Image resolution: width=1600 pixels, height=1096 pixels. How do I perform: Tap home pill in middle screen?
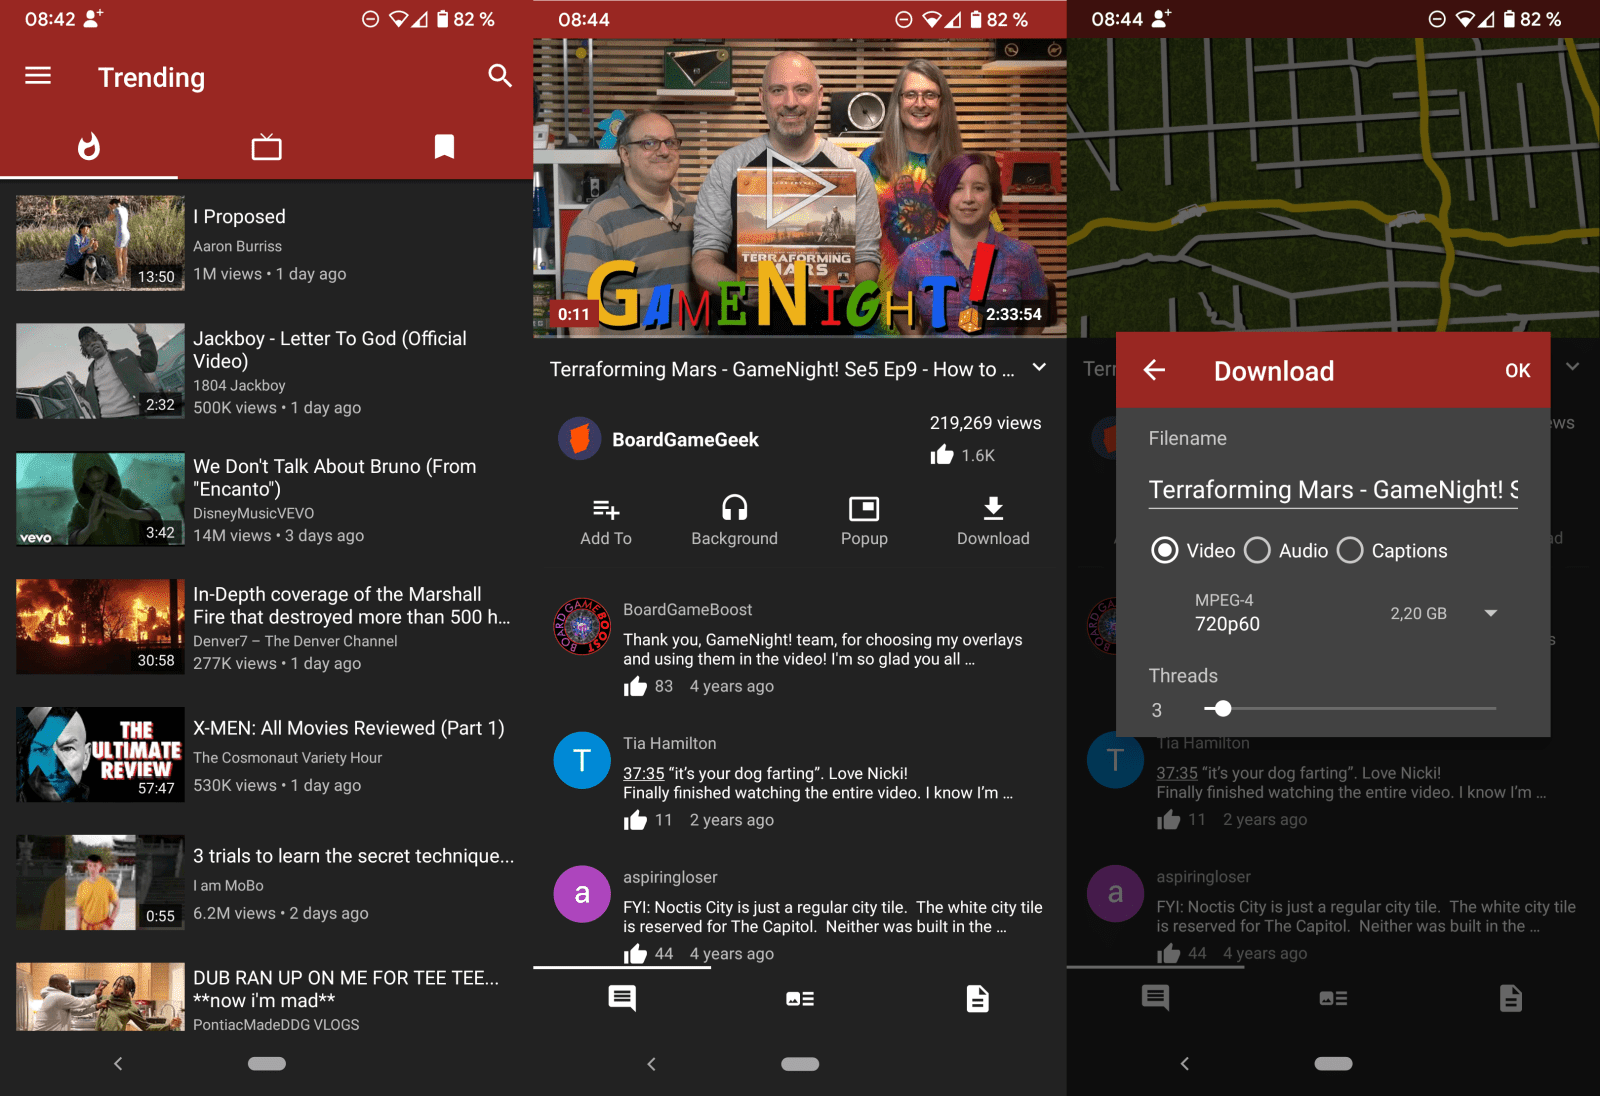tap(800, 1064)
